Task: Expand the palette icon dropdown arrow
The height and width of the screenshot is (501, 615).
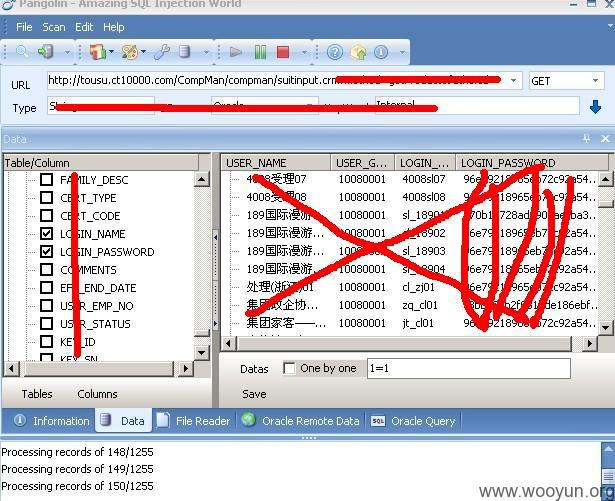Action: [144, 51]
